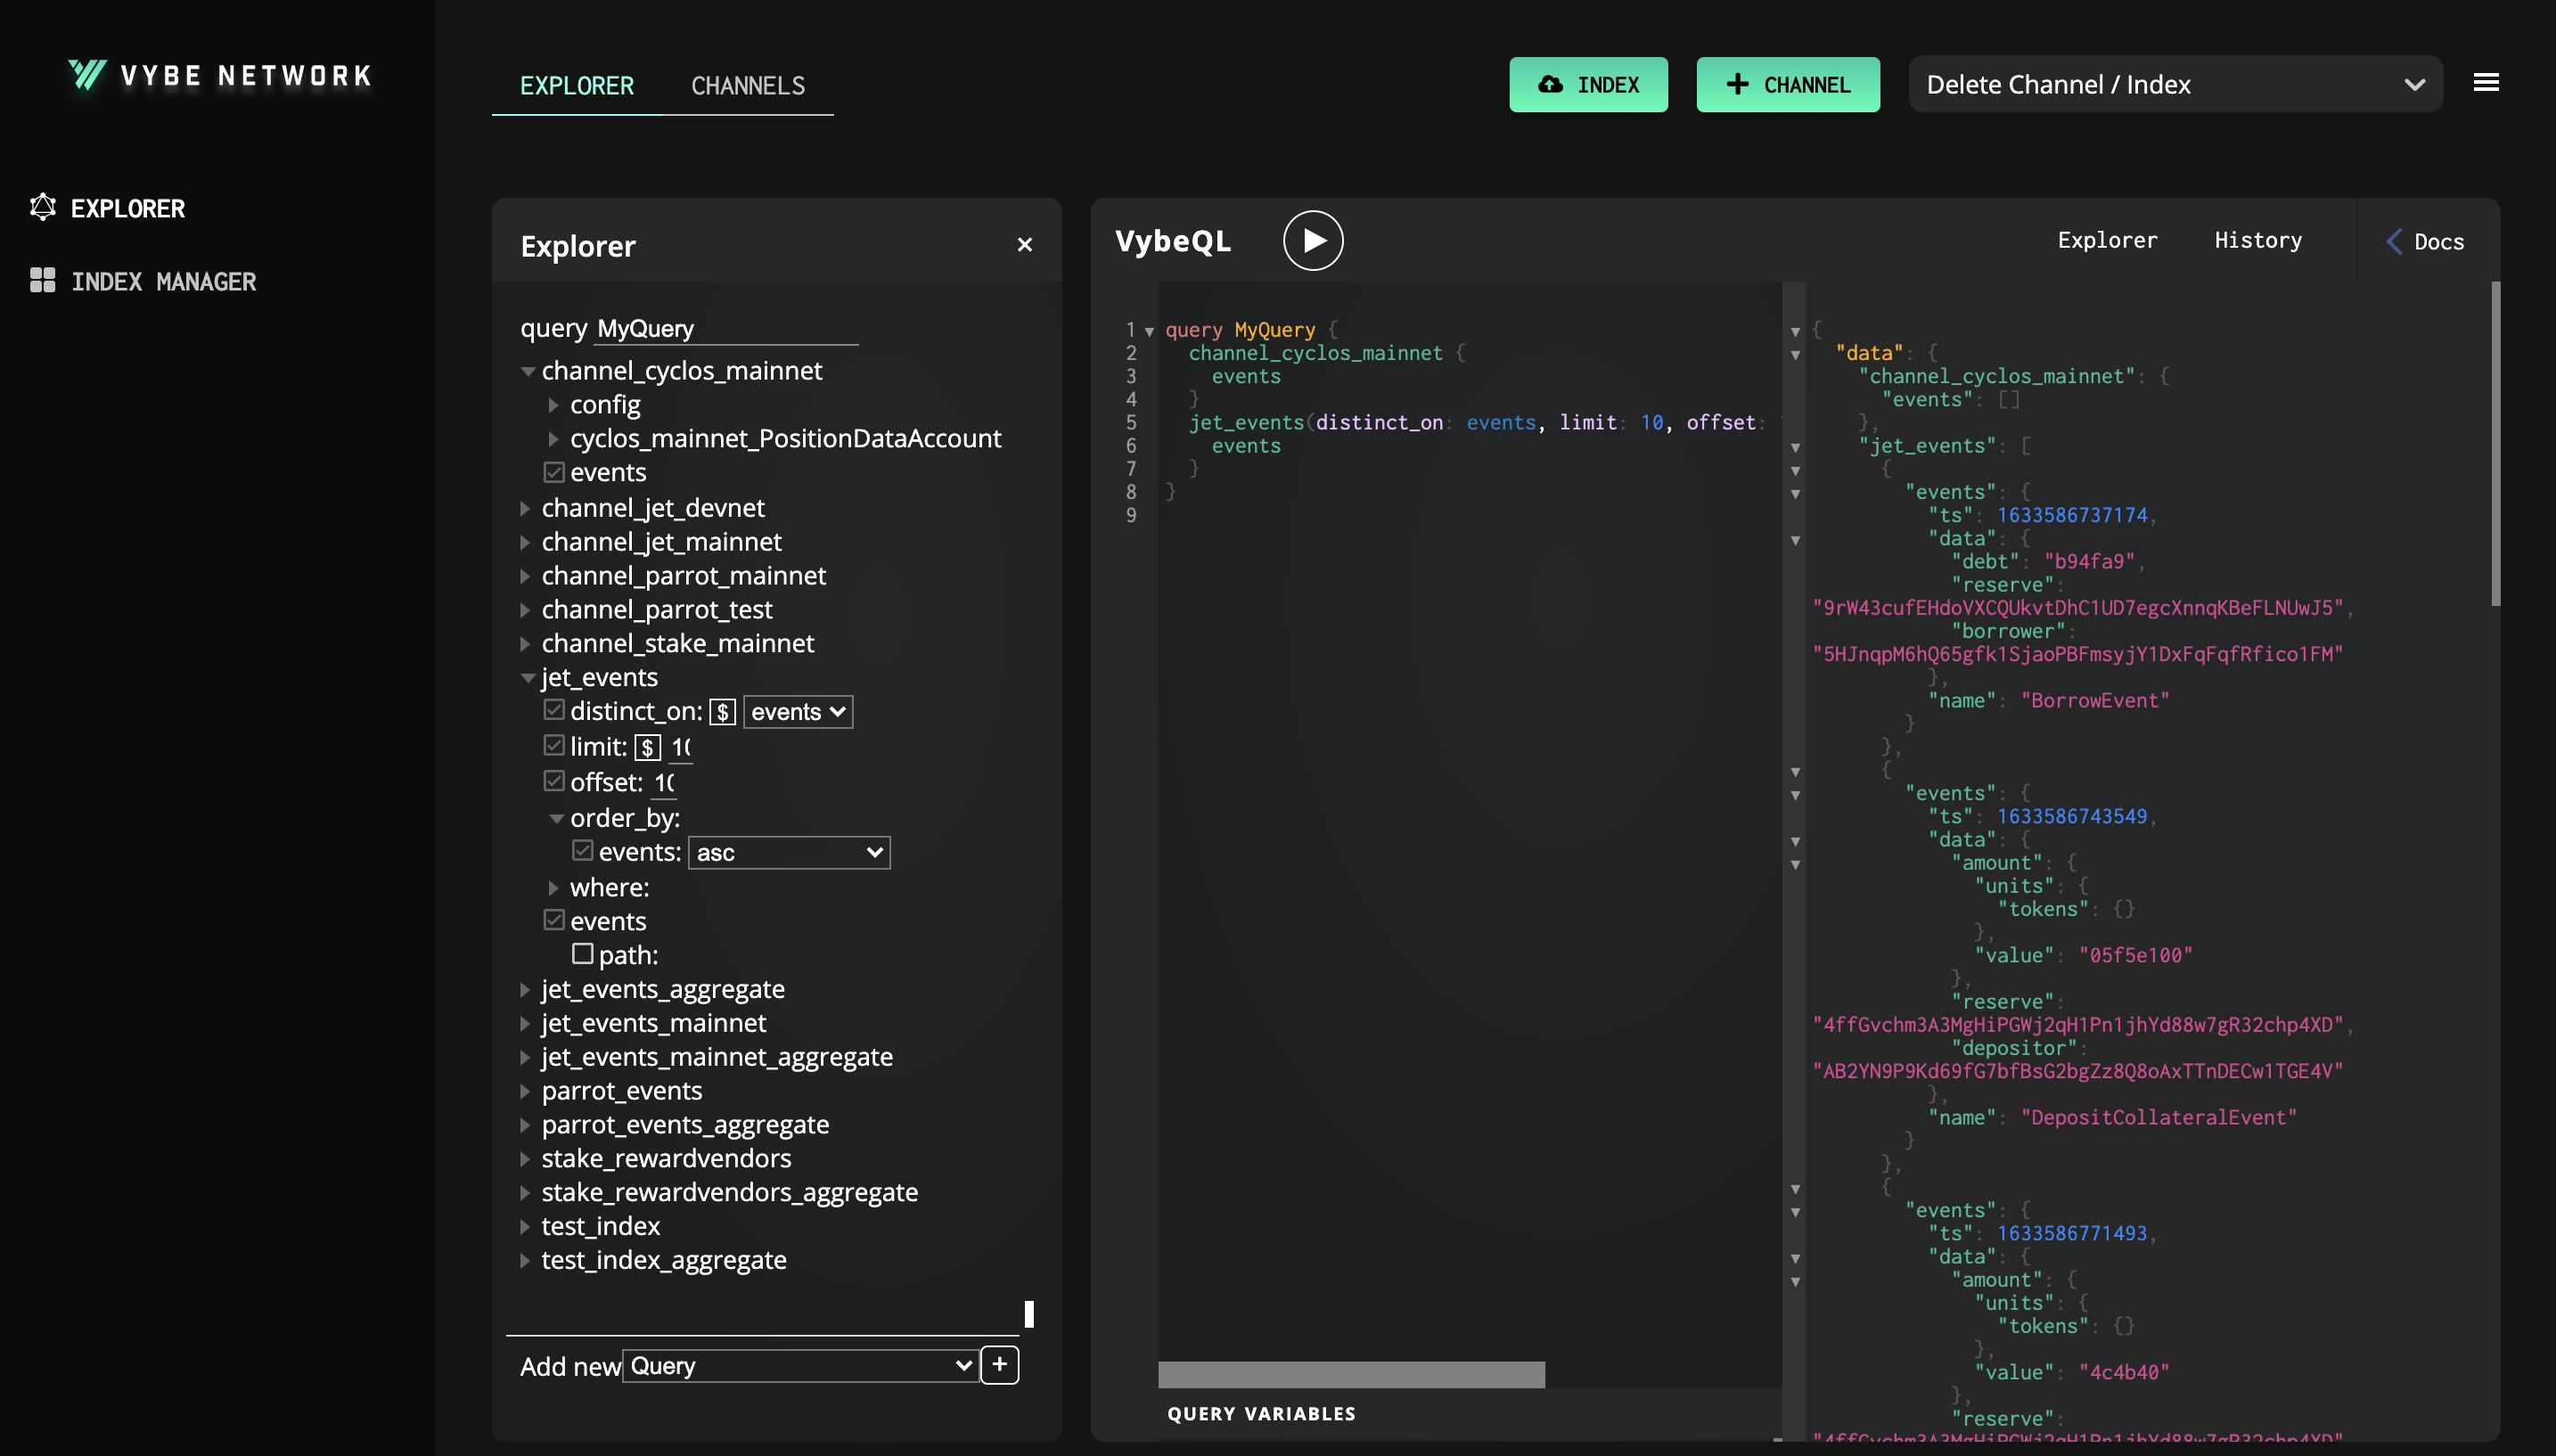Click the green + CHANNEL button
Screen dimensions: 2556x1456
tap(1787, 85)
